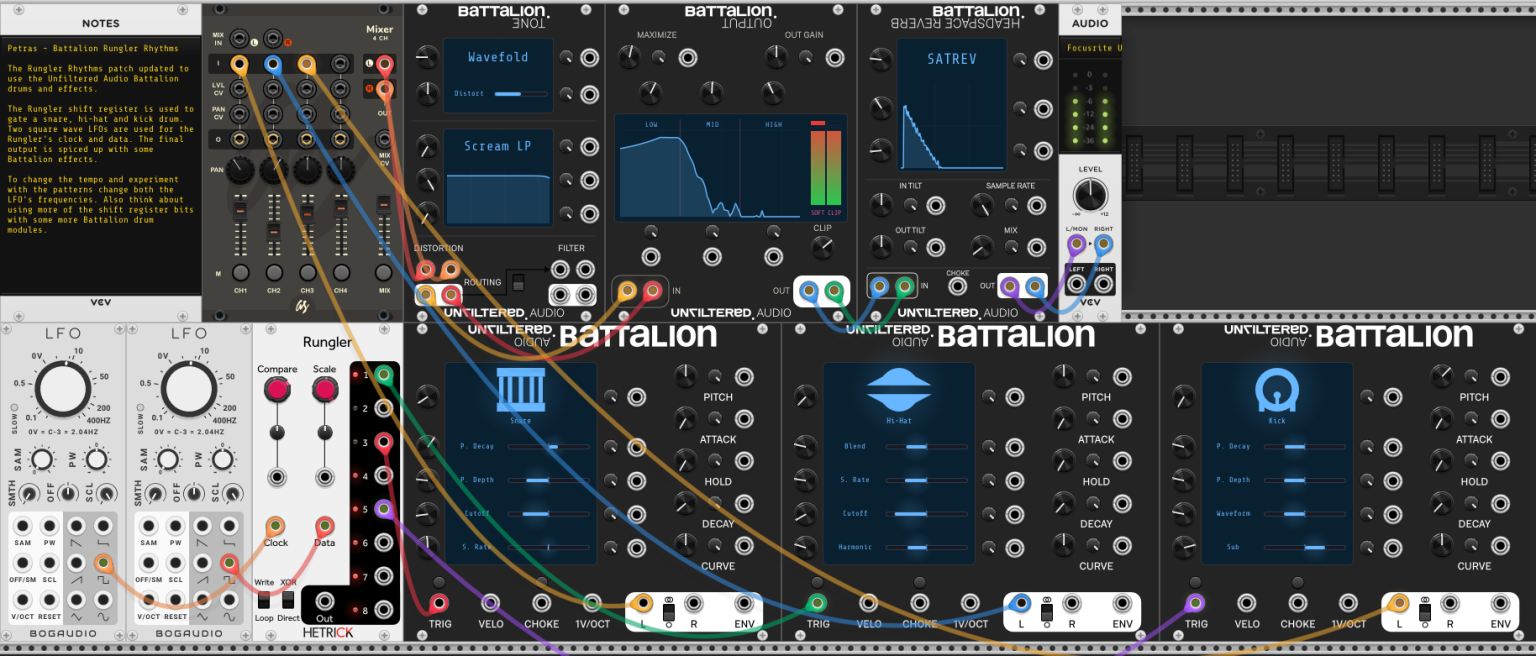Open the Scream LP filter type selector
The image size is (1536, 656).
click(498, 146)
